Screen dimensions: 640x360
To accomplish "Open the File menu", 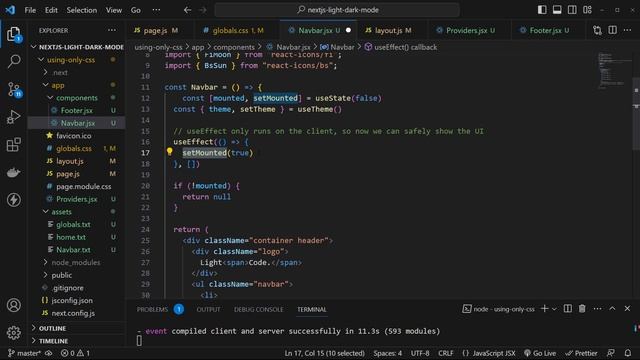I will pos(30,10).
